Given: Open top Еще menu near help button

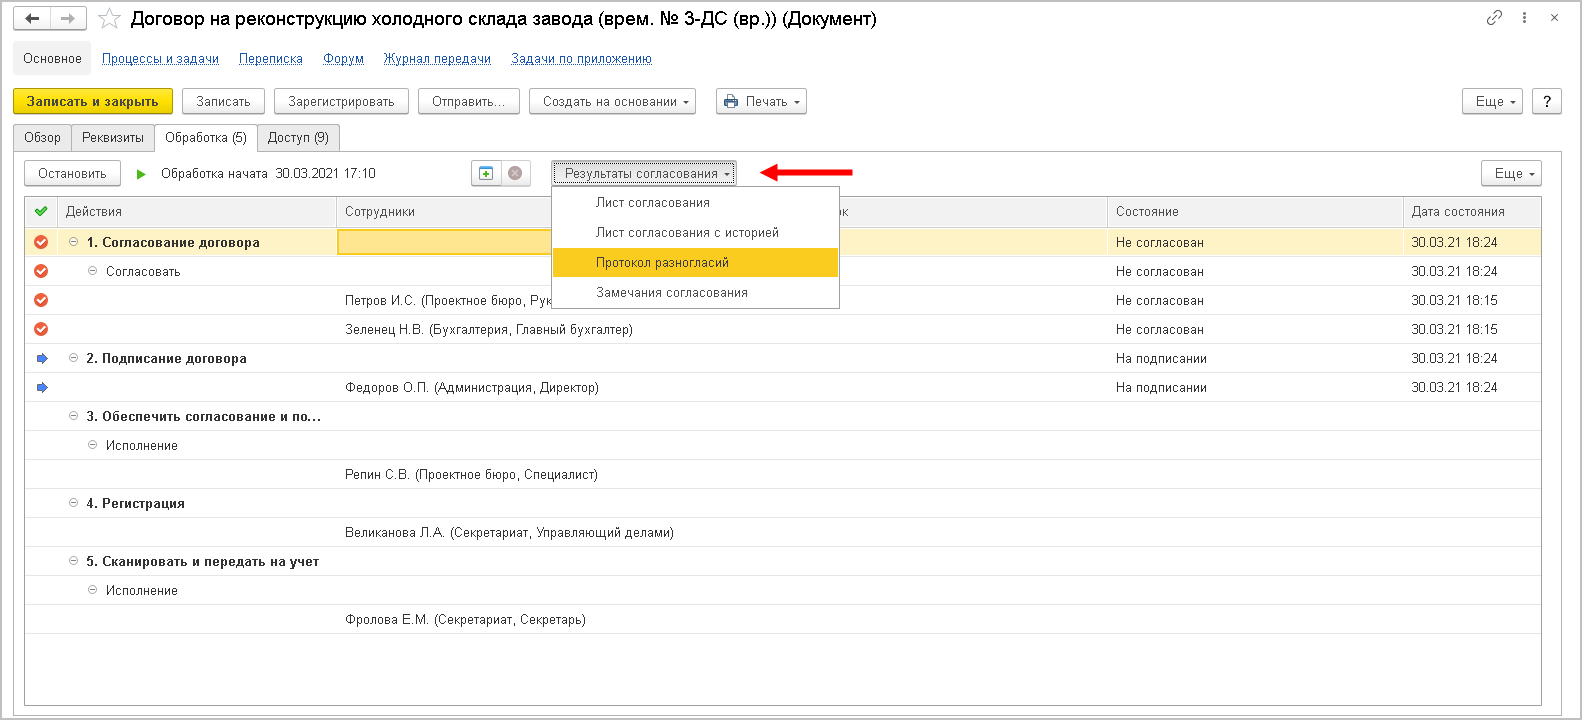Looking at the screenshot, I should (x=1492, y=101).
